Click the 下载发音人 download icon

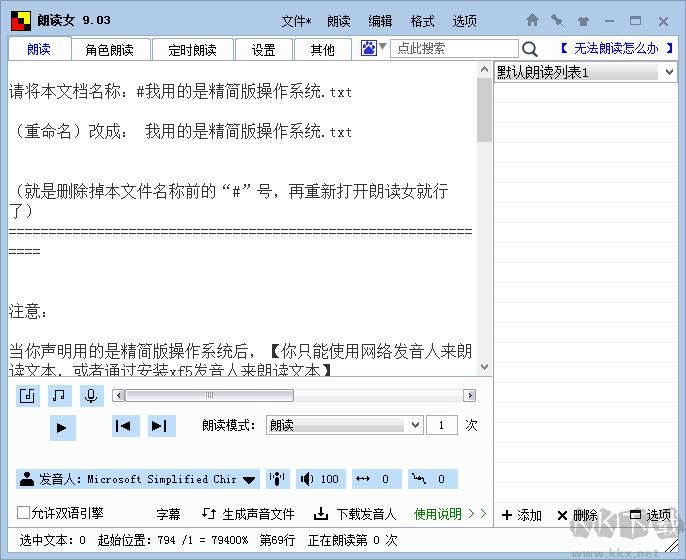(x=321, y=514)
